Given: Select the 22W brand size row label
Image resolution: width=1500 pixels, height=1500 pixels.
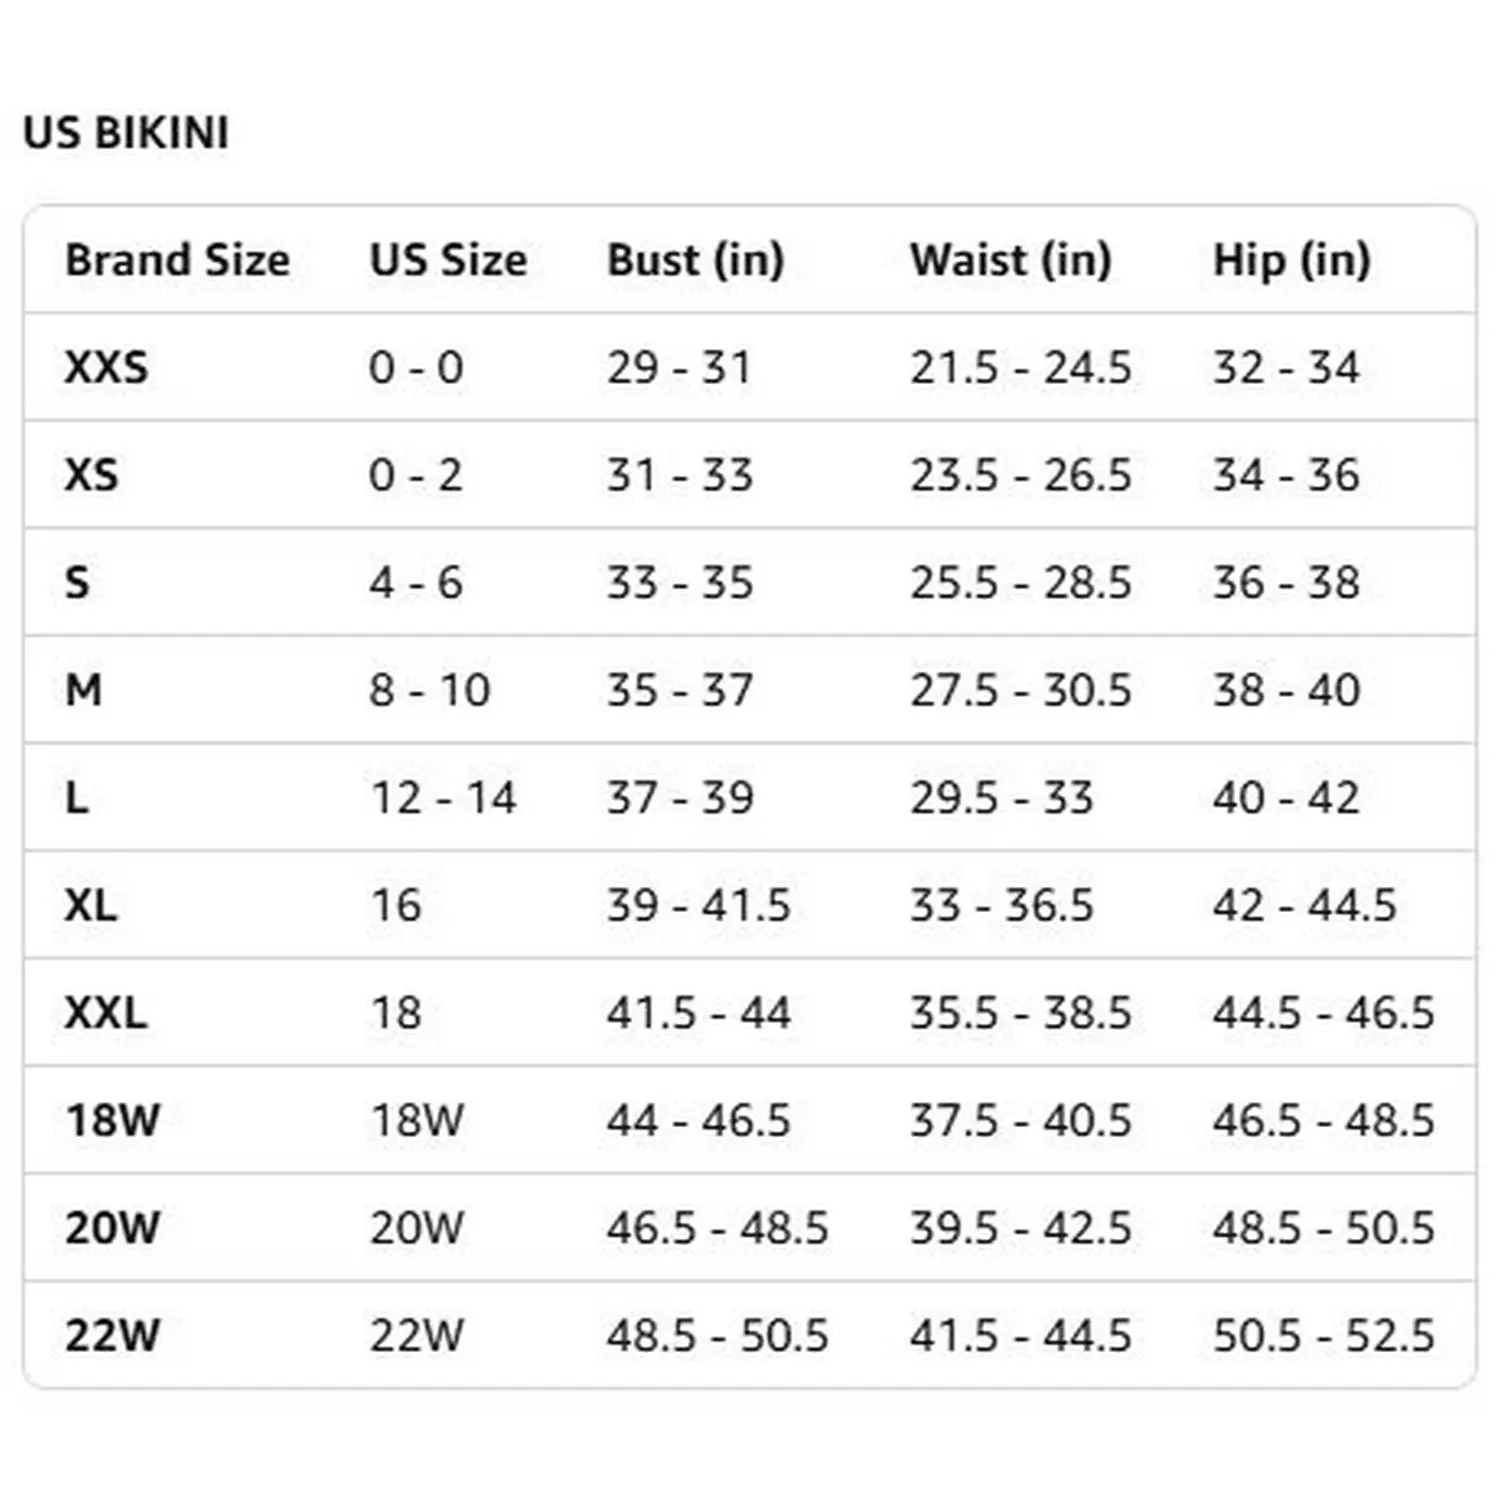Looking at the screenshot, I should pos(112,1336).
